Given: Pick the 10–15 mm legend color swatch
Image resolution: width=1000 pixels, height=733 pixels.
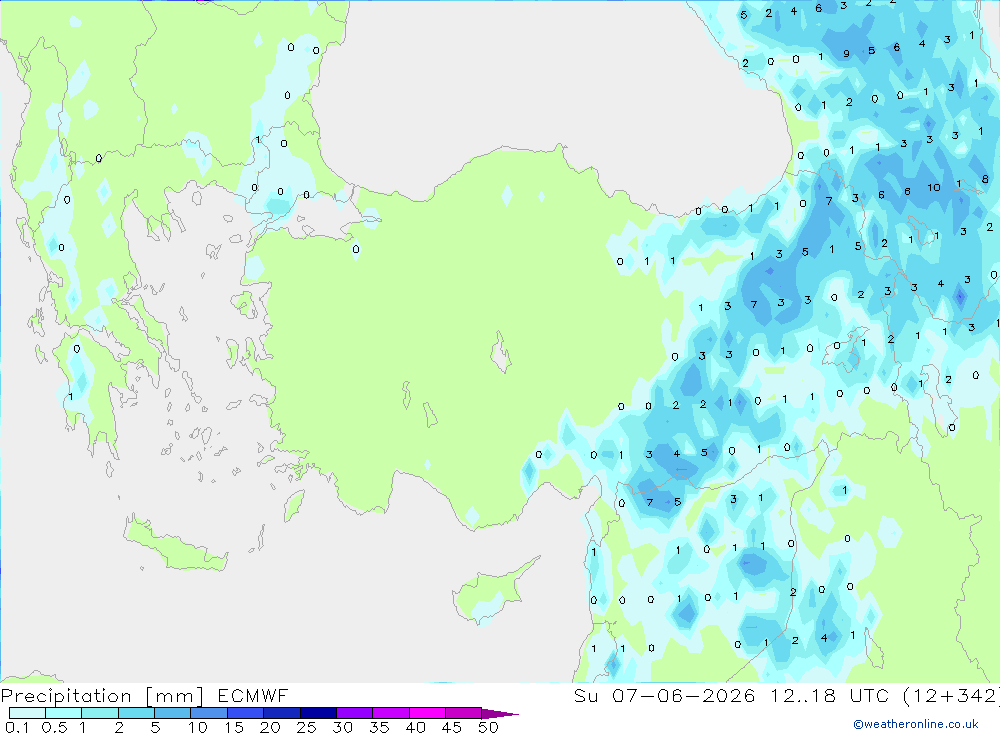Looking at the screenshot, I should pyautogui.click(x=209, y=713).
